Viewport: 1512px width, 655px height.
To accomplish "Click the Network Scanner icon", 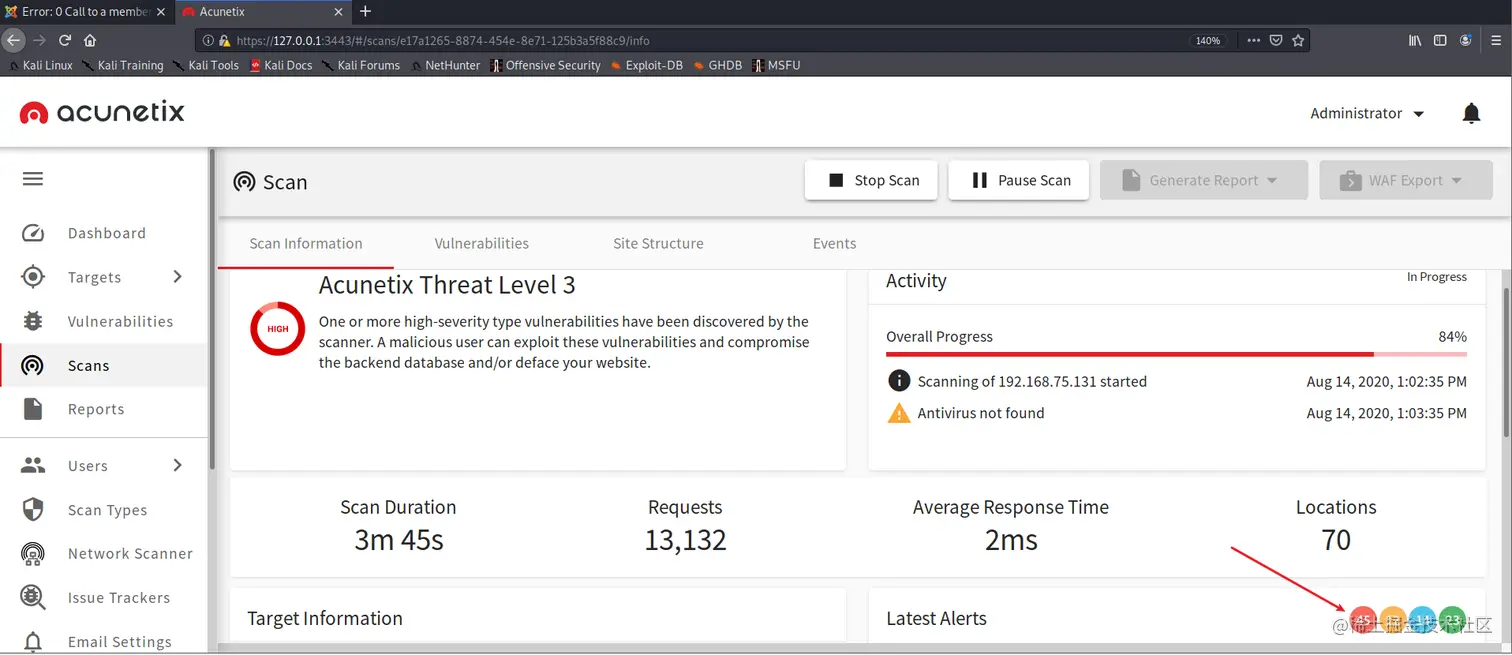I will [33, 553].
